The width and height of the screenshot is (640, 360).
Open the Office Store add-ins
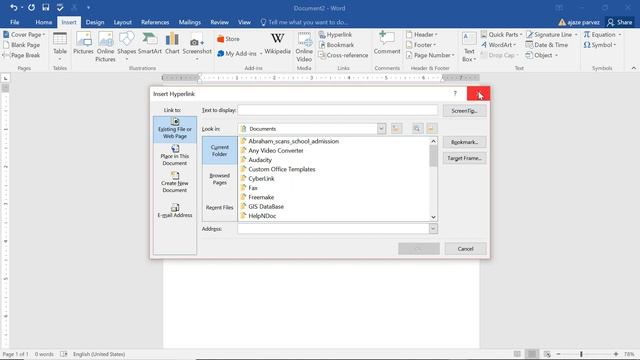tap(229, 39)
